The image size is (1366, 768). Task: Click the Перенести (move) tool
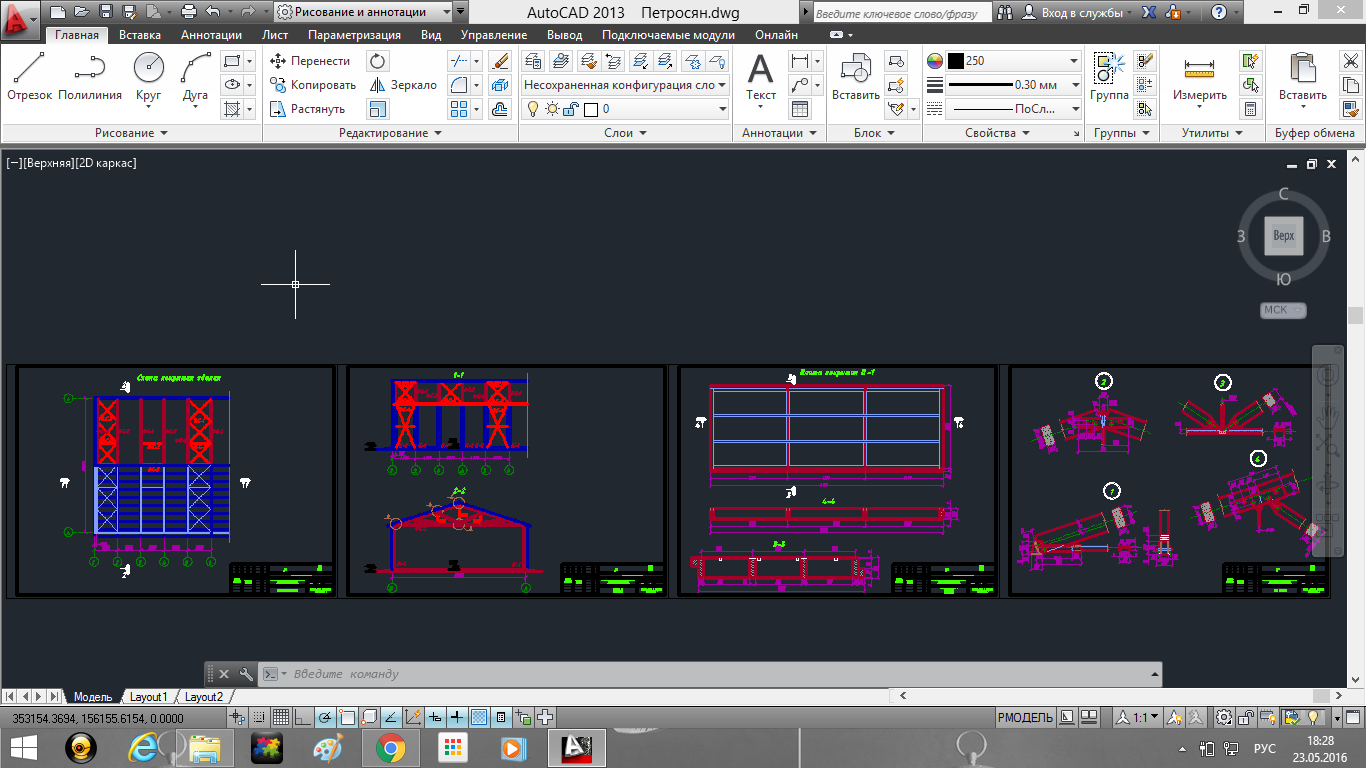pos(309,61)
